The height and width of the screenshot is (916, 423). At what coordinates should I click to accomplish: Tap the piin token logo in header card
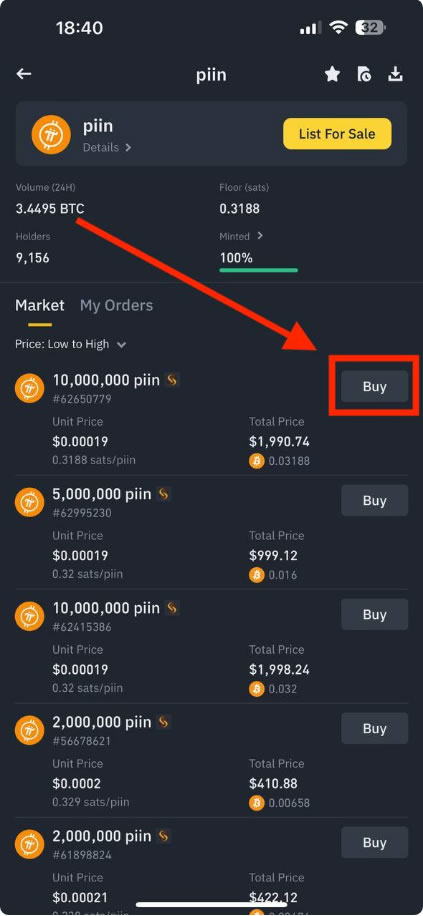pyautogui.click(x=51, y=134)
